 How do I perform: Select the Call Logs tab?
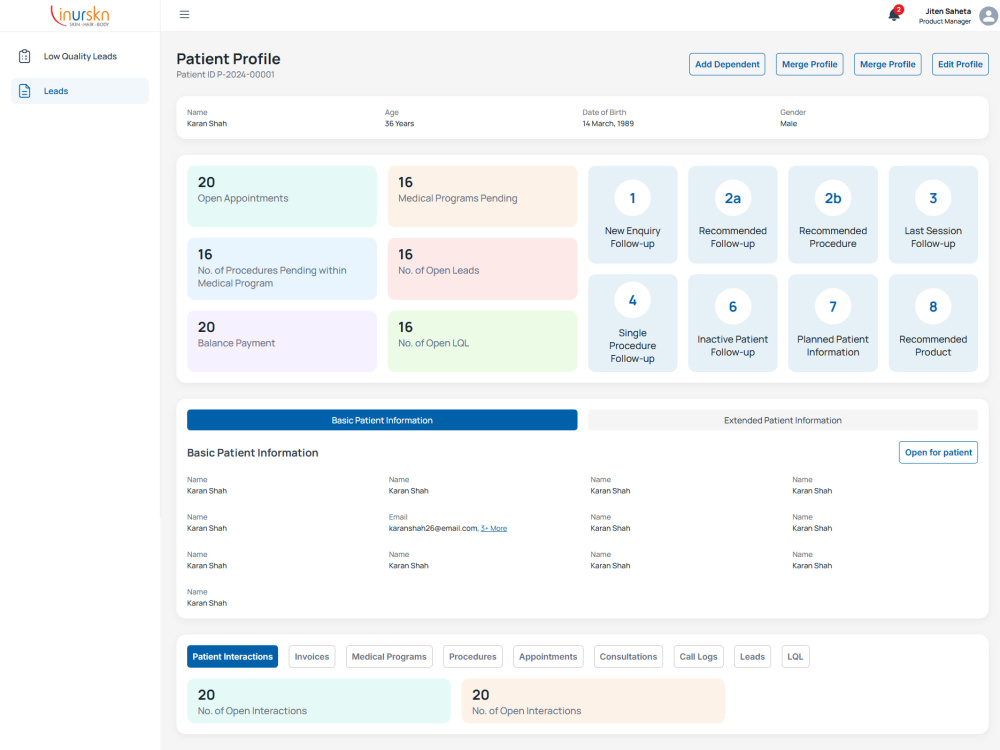tap(698, 656)
